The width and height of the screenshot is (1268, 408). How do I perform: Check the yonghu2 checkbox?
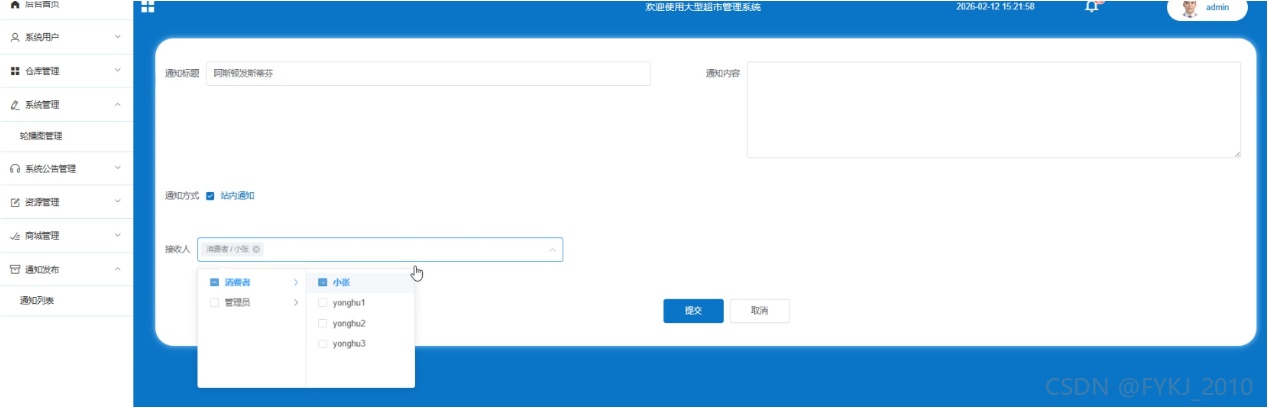(x=322, y=324)
